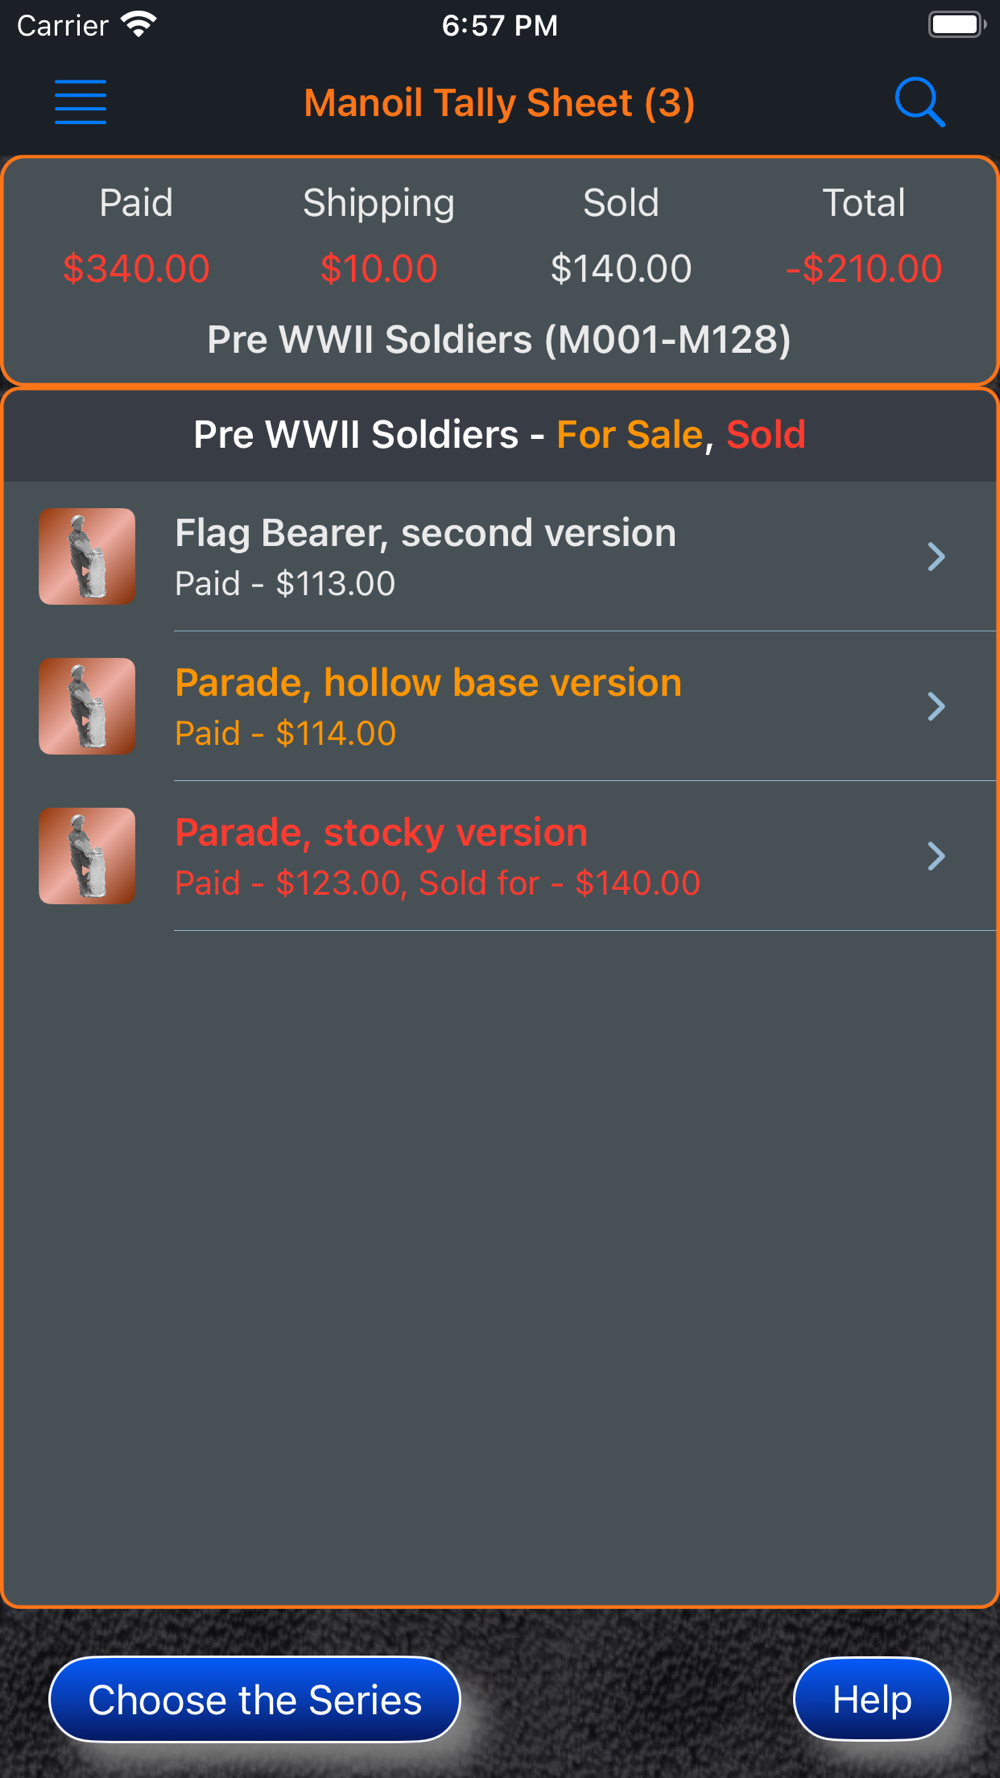The height and width of the screenshot is (1778, 1000).
Task: Expand the Parade hollow base row chevron
Action: pos(936,706)
